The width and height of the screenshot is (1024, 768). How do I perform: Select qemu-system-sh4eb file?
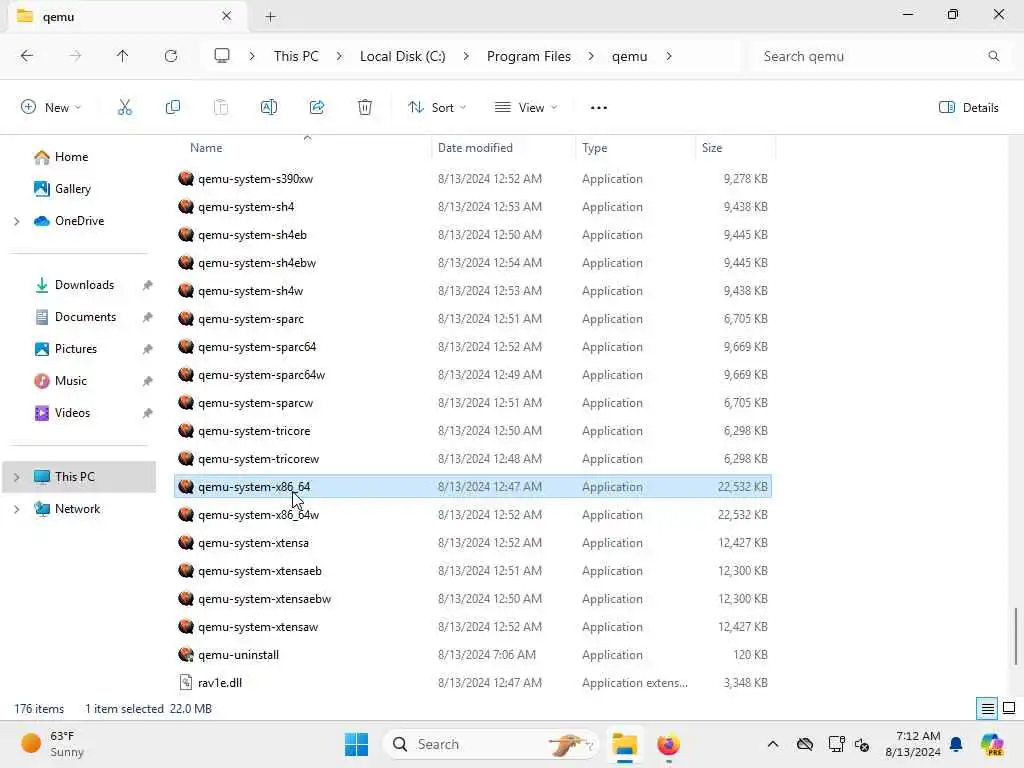(473, 234)
